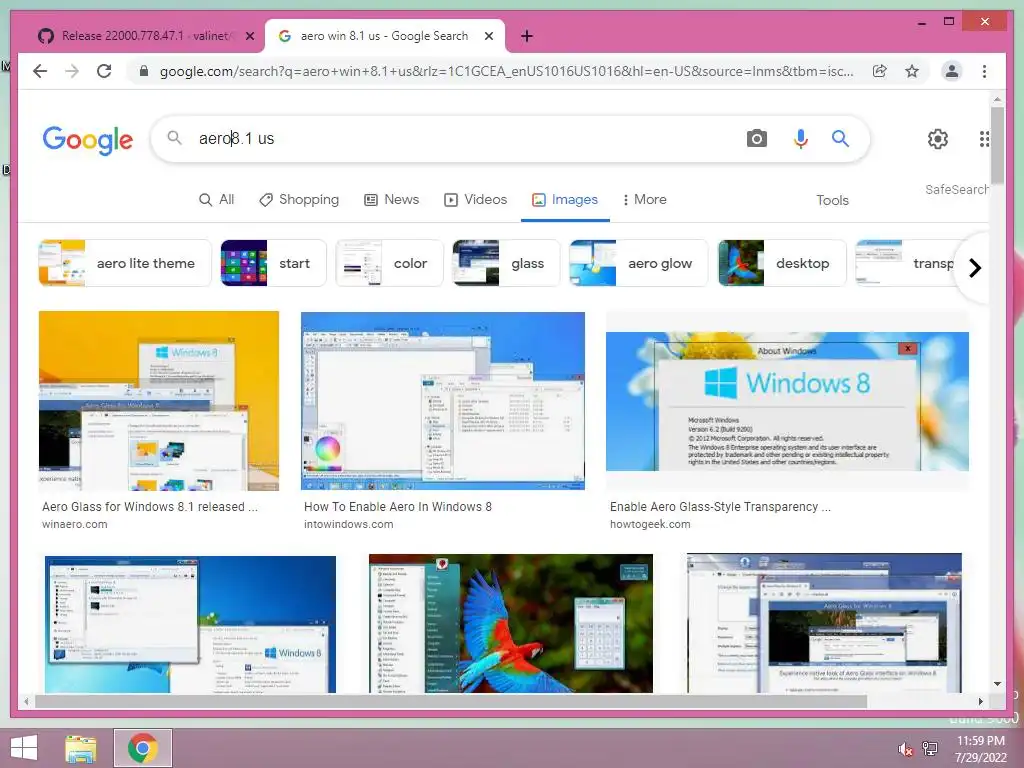This screenshot has width=1024, height=768.
Task: Click the padlock site info icon
Action: coord(144,71)
